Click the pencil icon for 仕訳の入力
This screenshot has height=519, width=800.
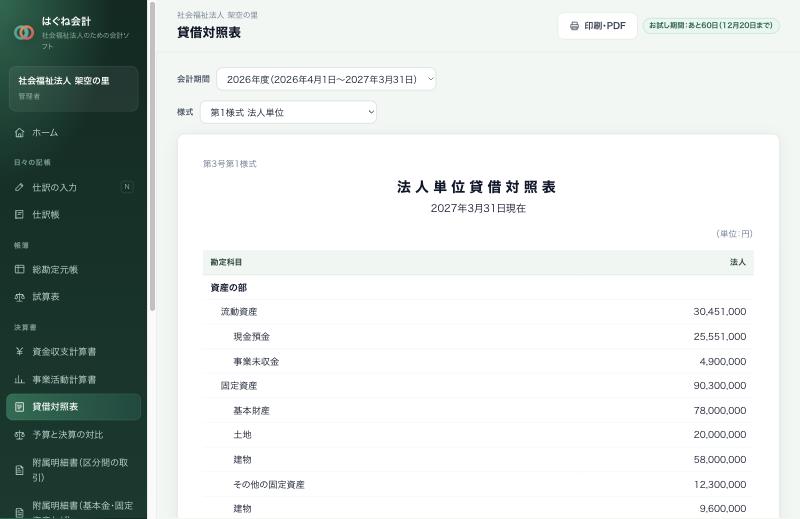19,187
